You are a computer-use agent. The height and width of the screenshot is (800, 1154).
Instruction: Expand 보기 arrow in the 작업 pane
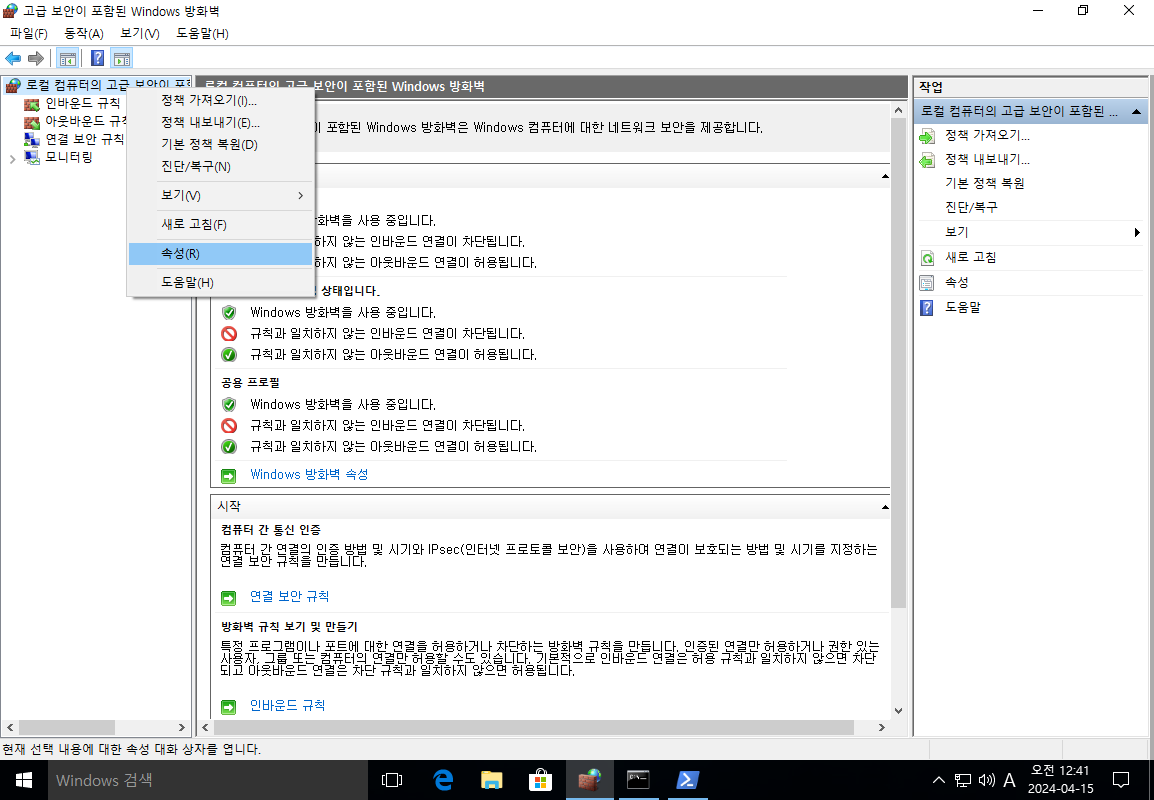pyautogui.click(x=1137, y=233)
